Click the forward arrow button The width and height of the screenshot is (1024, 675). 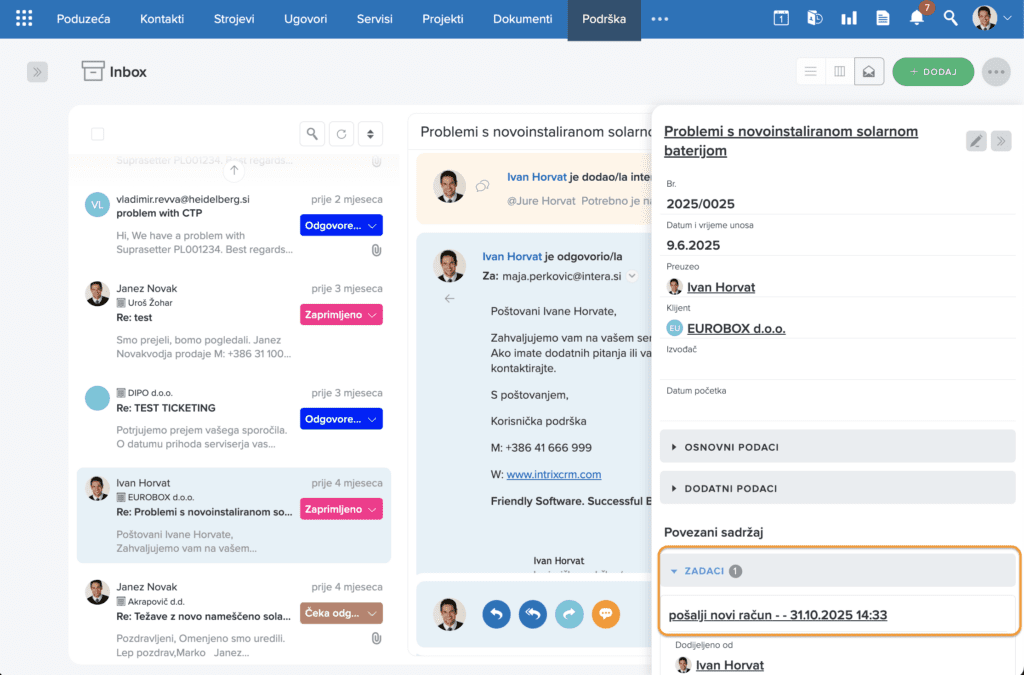pos(569,614)
